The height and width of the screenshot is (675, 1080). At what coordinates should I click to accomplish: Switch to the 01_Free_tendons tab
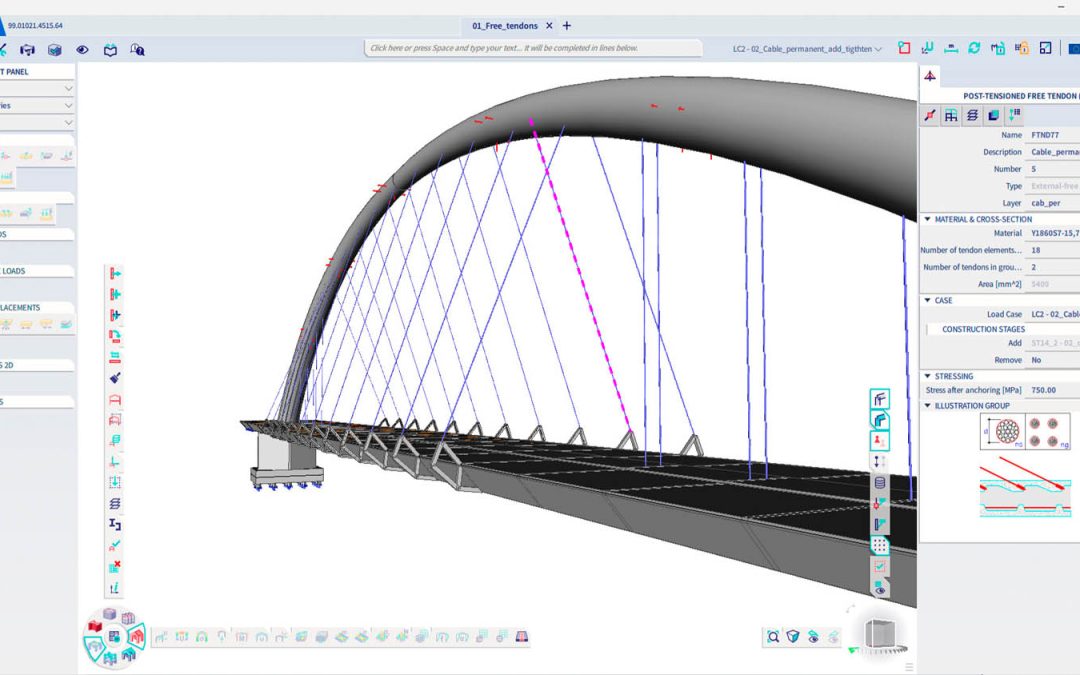point(505,26)
